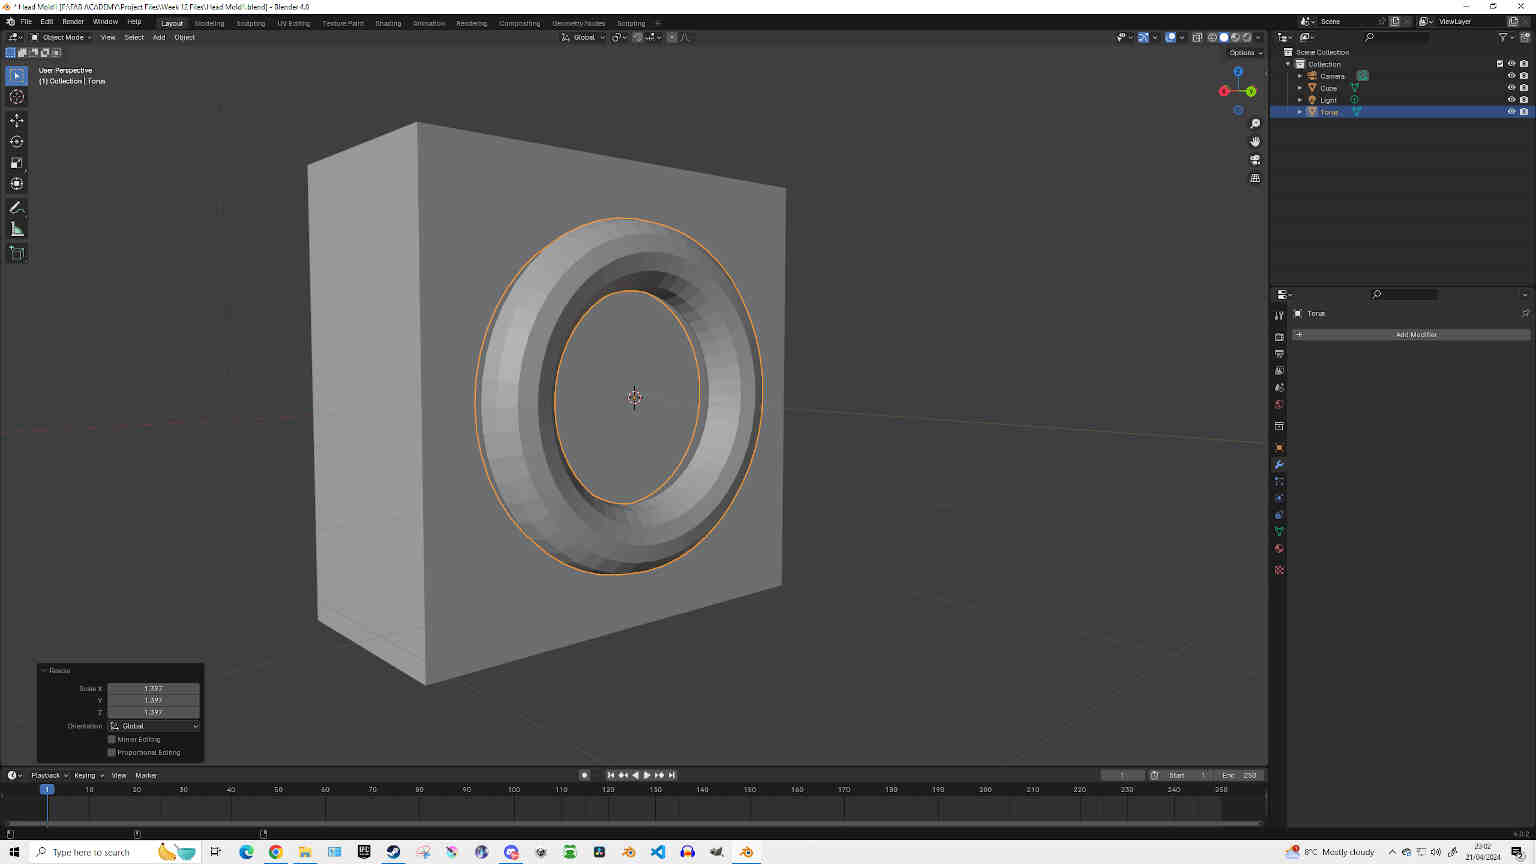Open the Render menu
The width and height of the screenshot is (1536, 864).
(73, 21)
